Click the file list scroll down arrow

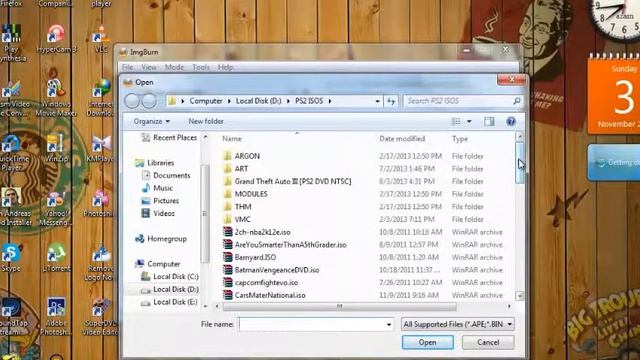tap(520, 296)
